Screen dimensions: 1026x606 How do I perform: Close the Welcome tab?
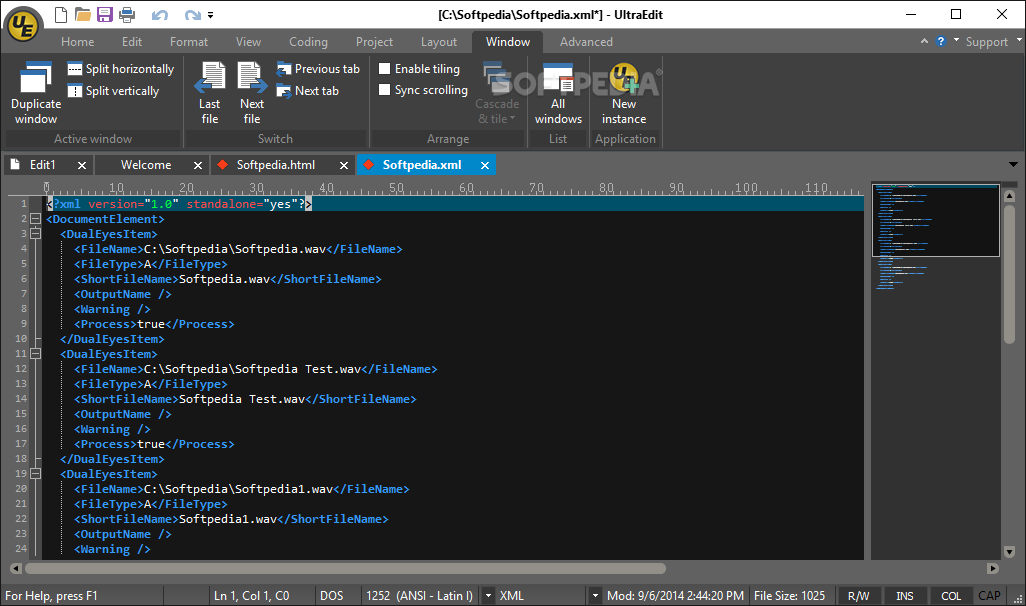coord(198,166)
